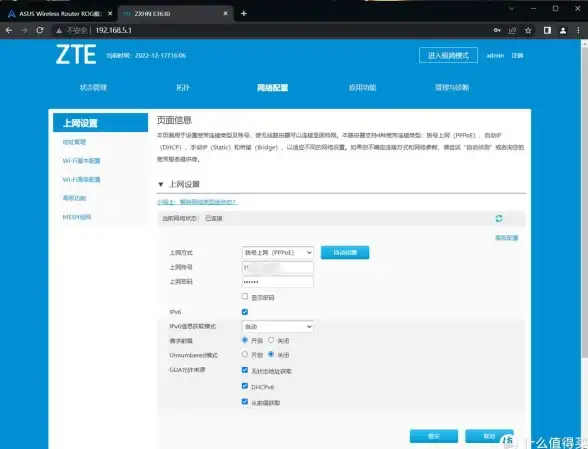Open the 上网方式 PPPoE dropdown
The width and height of the screenshot is (588, 449).
point(278,253)
